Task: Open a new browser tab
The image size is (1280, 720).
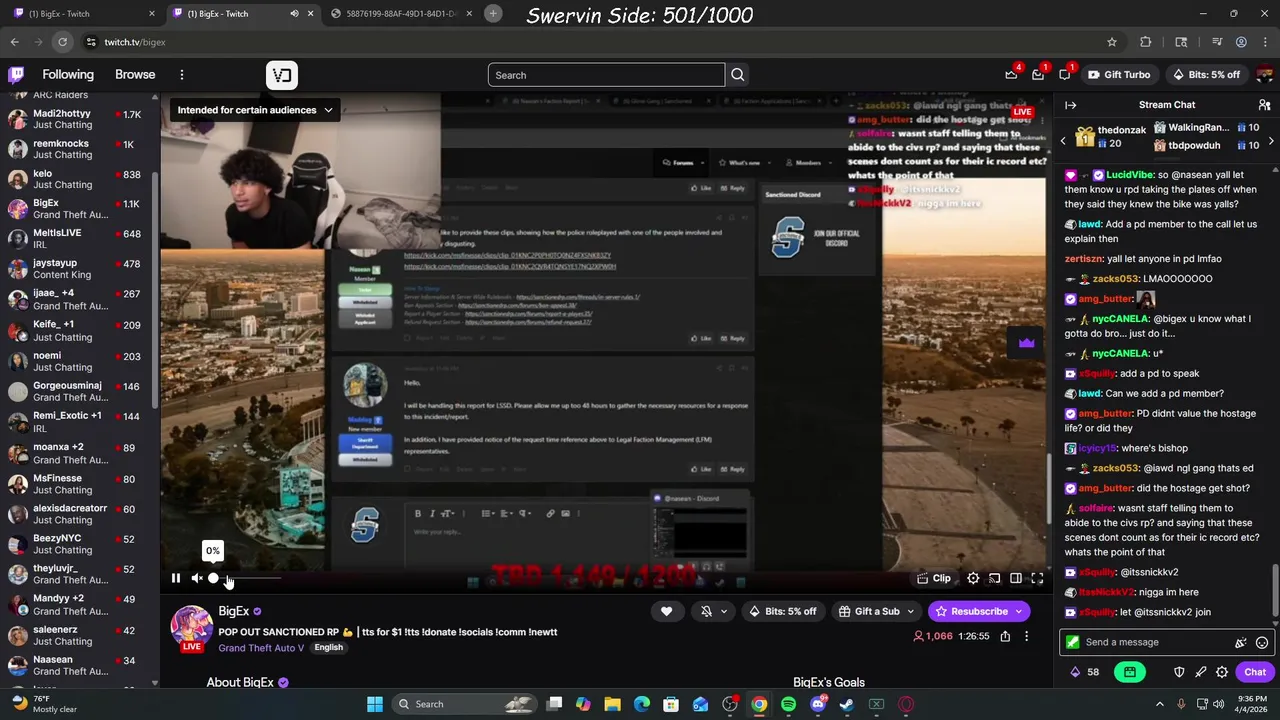Action: 493,13
